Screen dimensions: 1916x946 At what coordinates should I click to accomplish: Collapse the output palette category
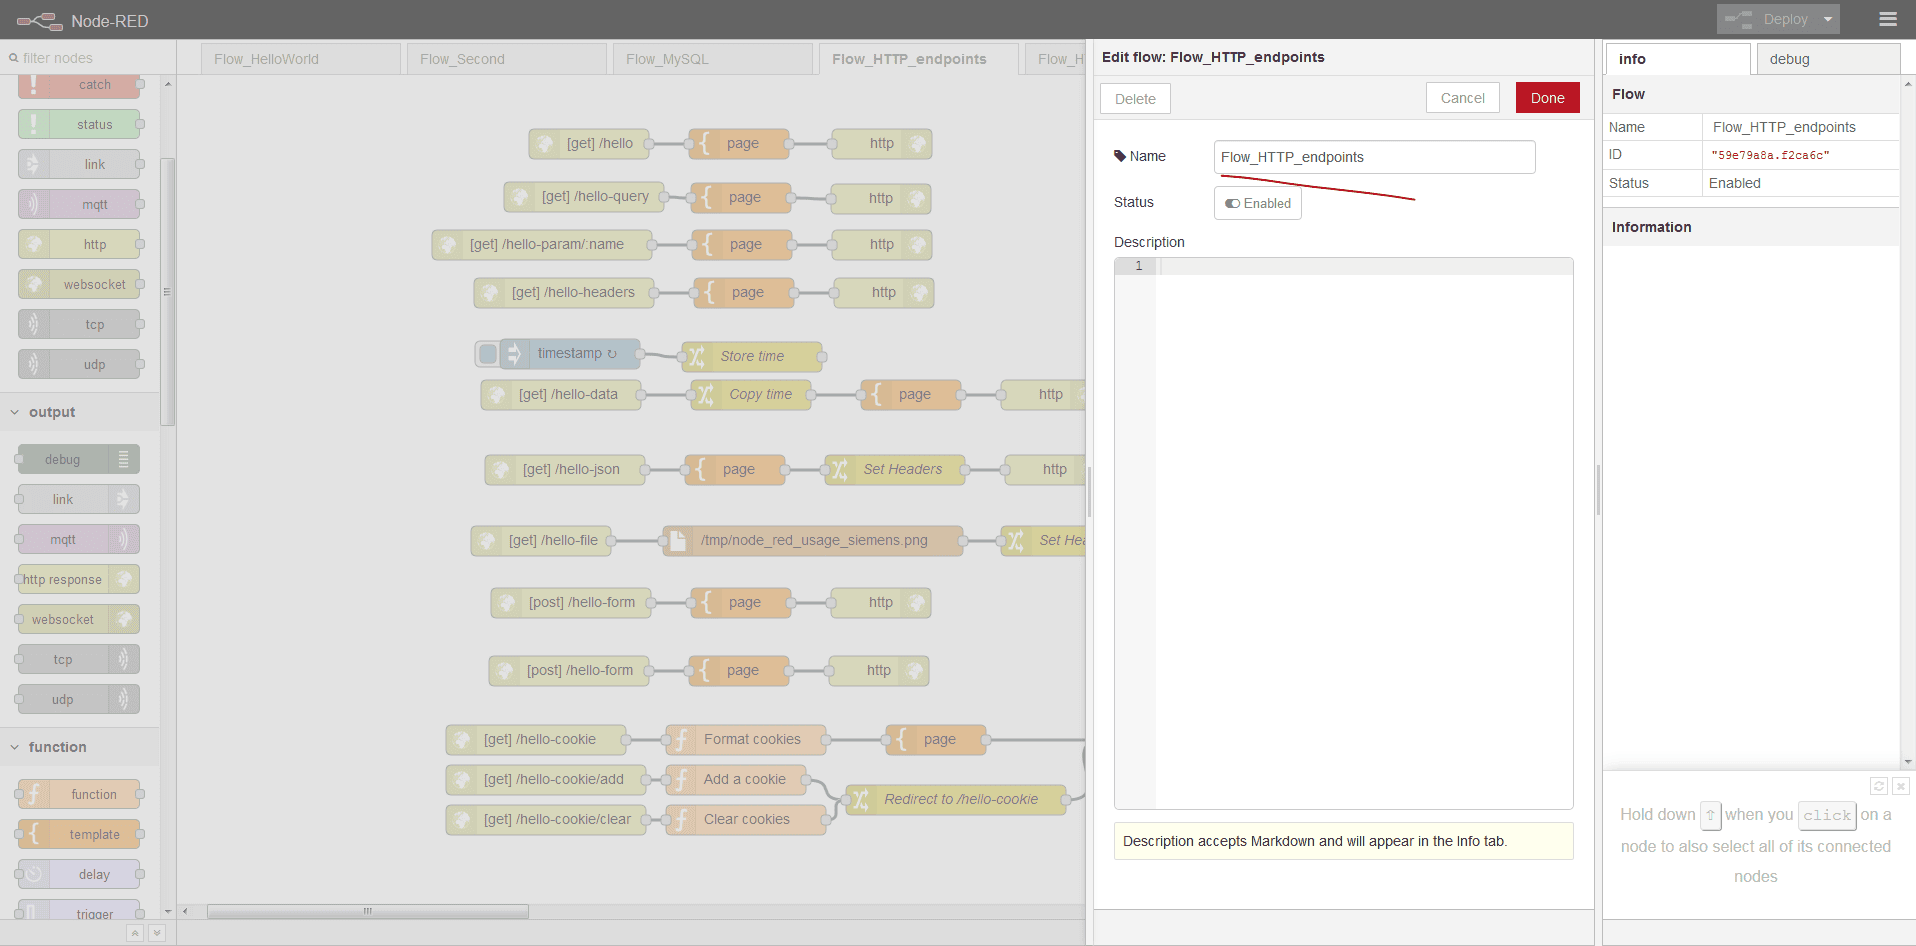click(15, 412)
